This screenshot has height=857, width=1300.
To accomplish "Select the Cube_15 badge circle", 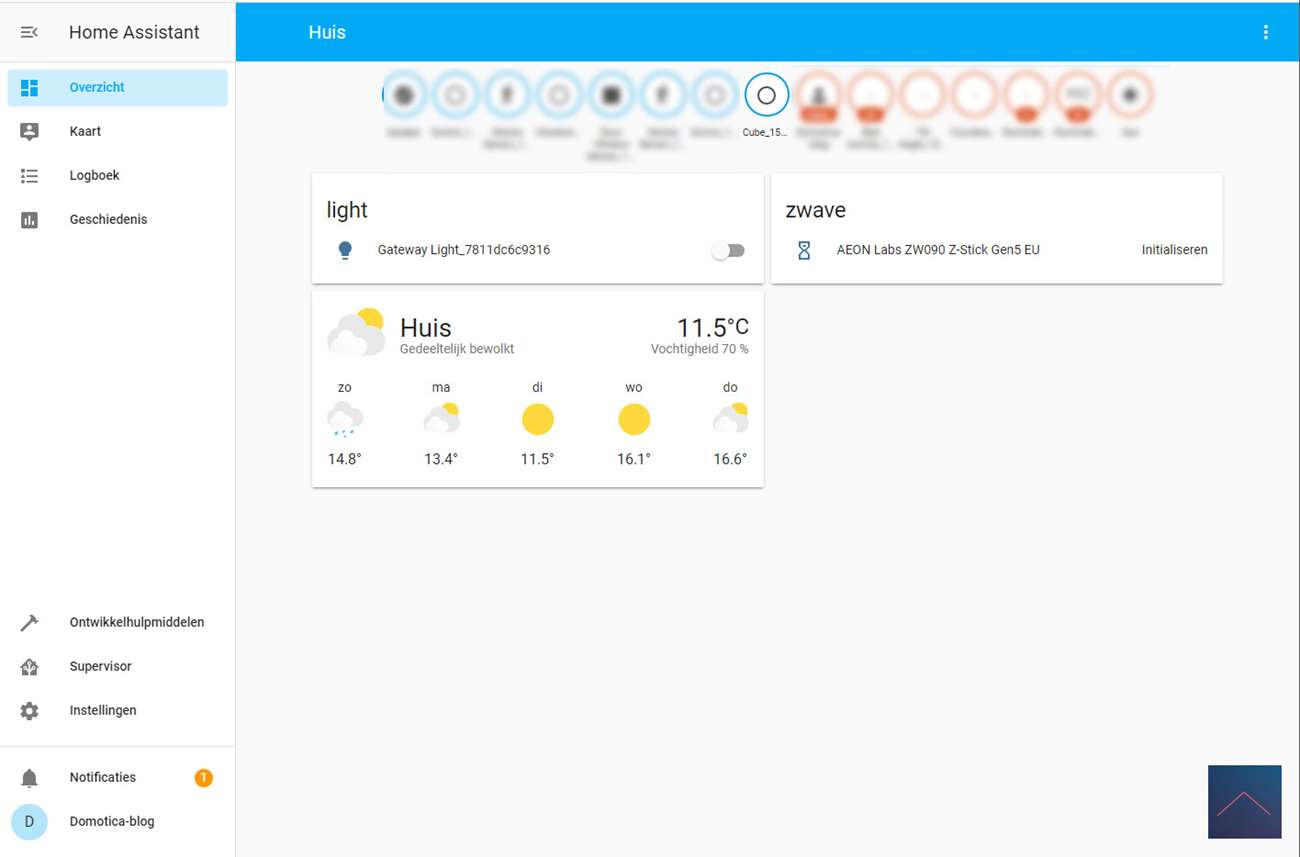I will 766,96.
